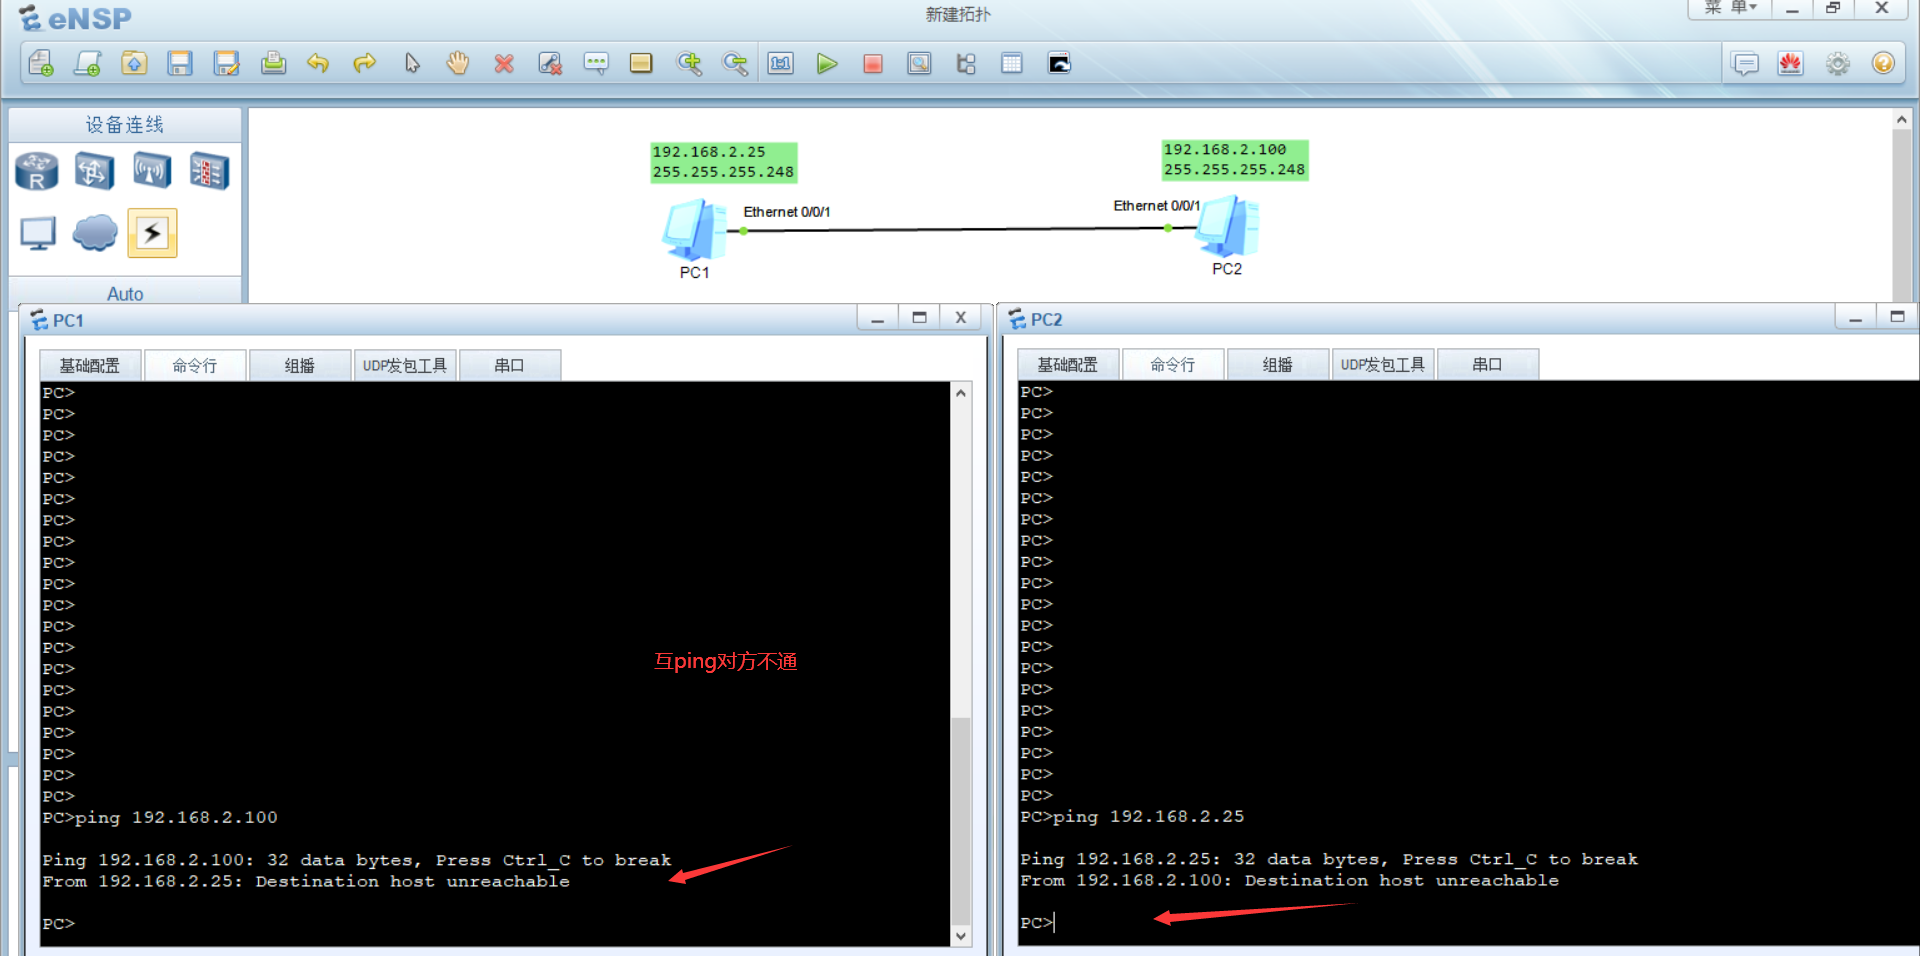Open 命令行 tab in PC1 window
Viewport: 1920px width, 956px height.
[x=195, y=366]
